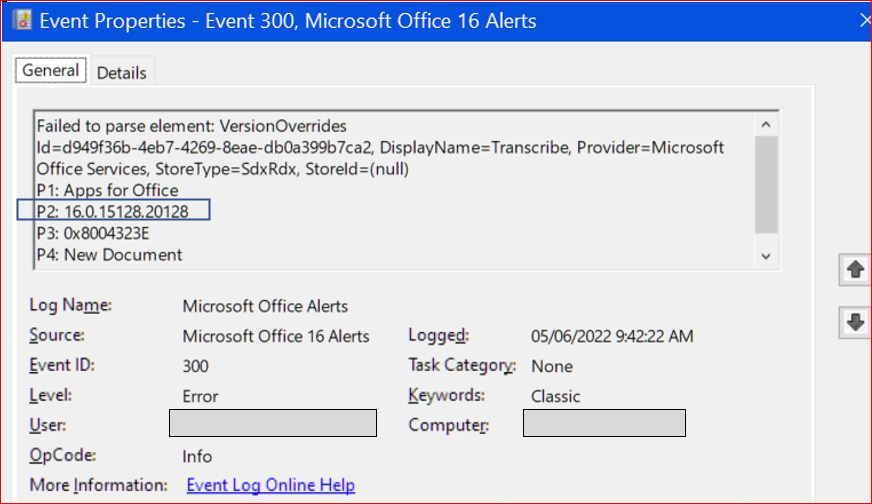Click the 'Level:' label
This screenshot has height=504, width=872.
click(x=51, y=395)
